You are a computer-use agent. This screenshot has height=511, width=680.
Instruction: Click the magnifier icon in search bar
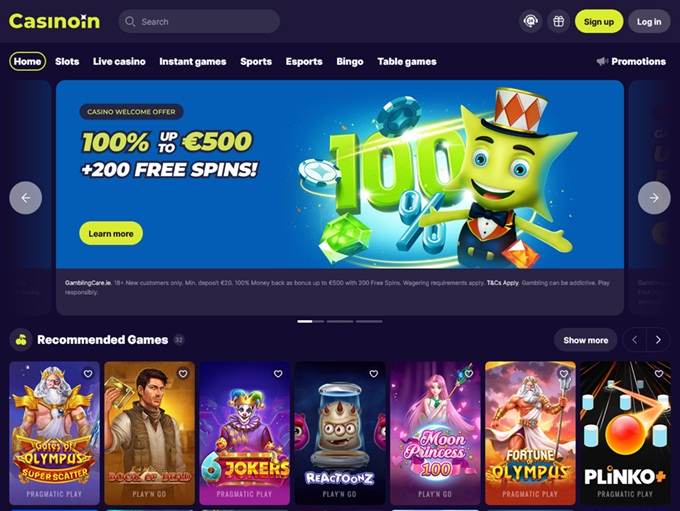point(130,21)
